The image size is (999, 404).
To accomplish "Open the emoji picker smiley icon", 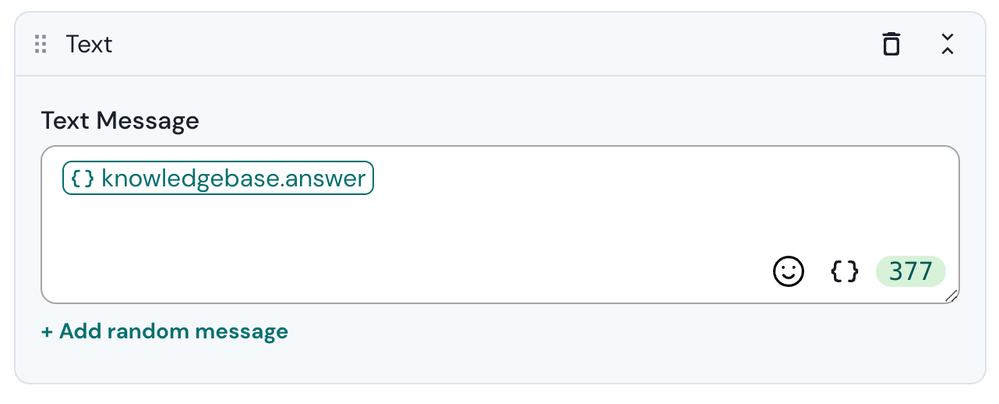I will coord(788,271).
